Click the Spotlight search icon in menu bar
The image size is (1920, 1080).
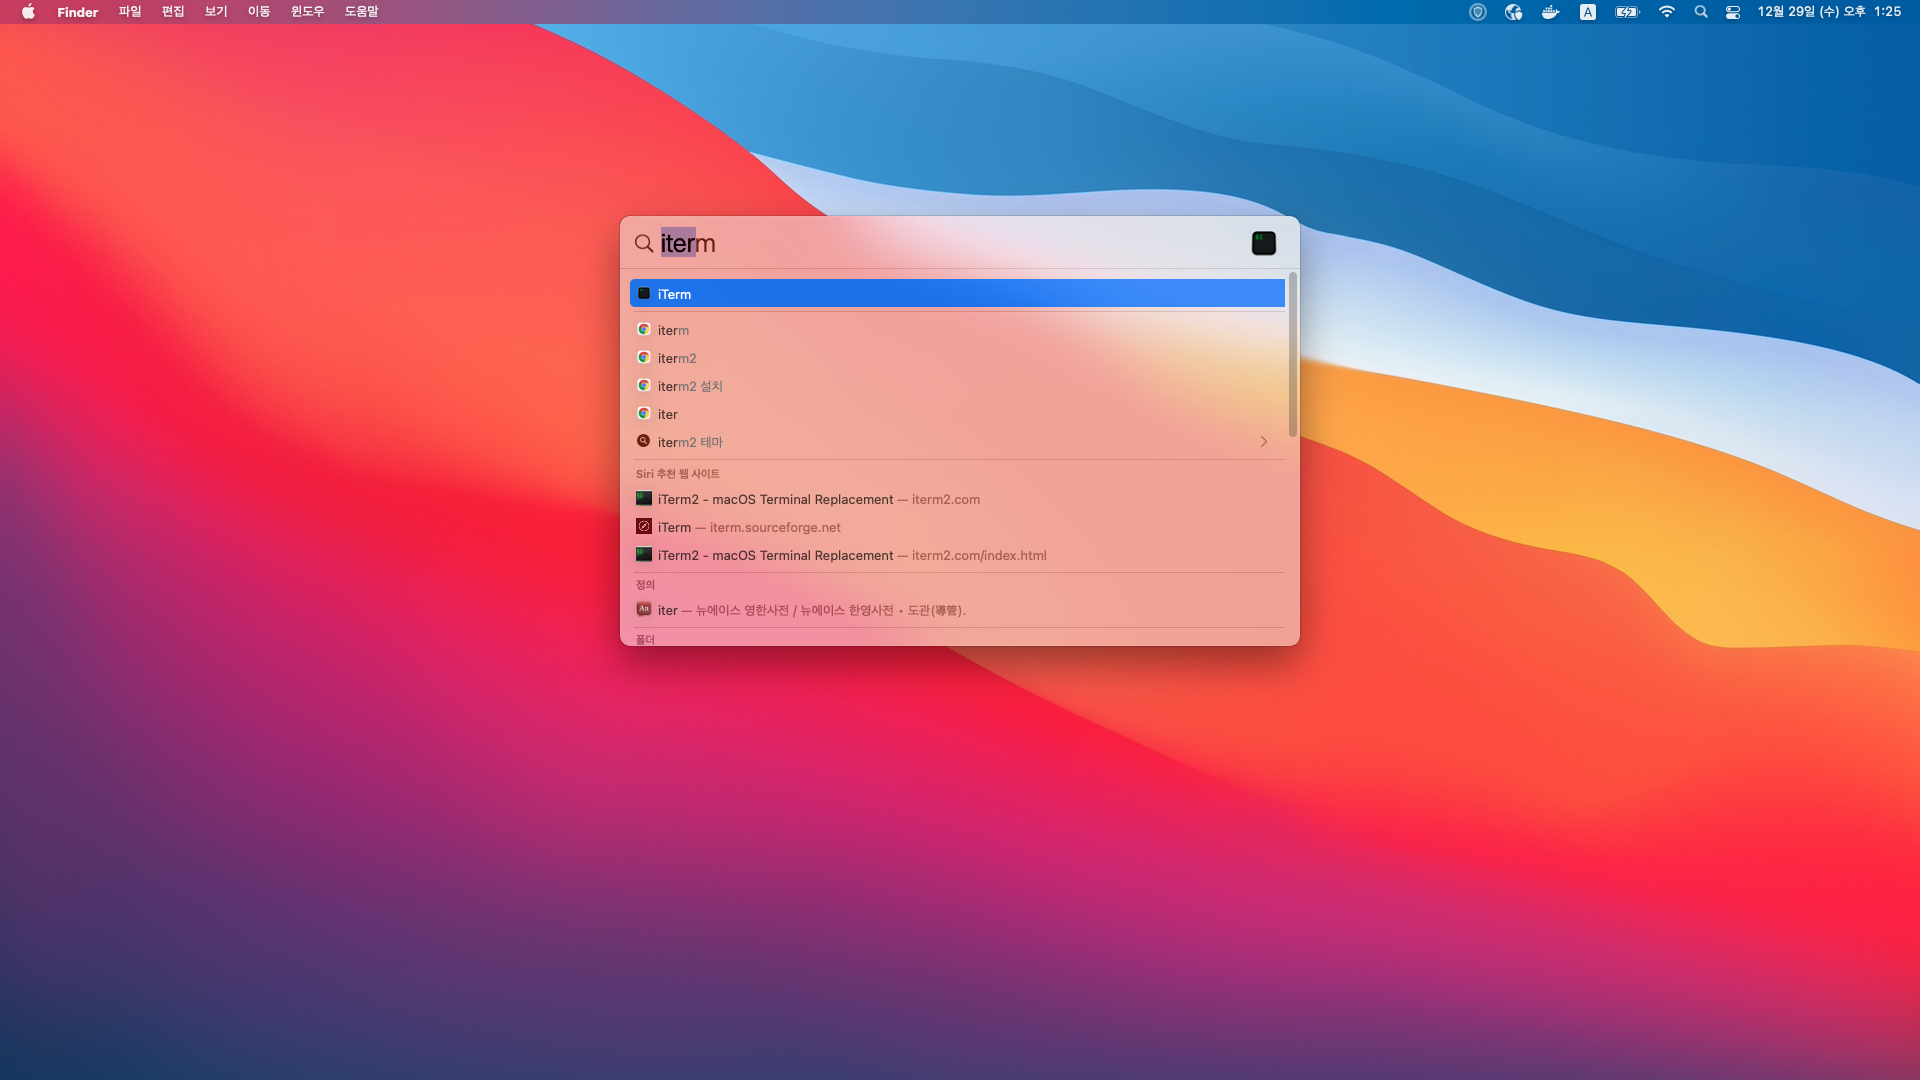pyautogui.click(x=1701, y=12)
